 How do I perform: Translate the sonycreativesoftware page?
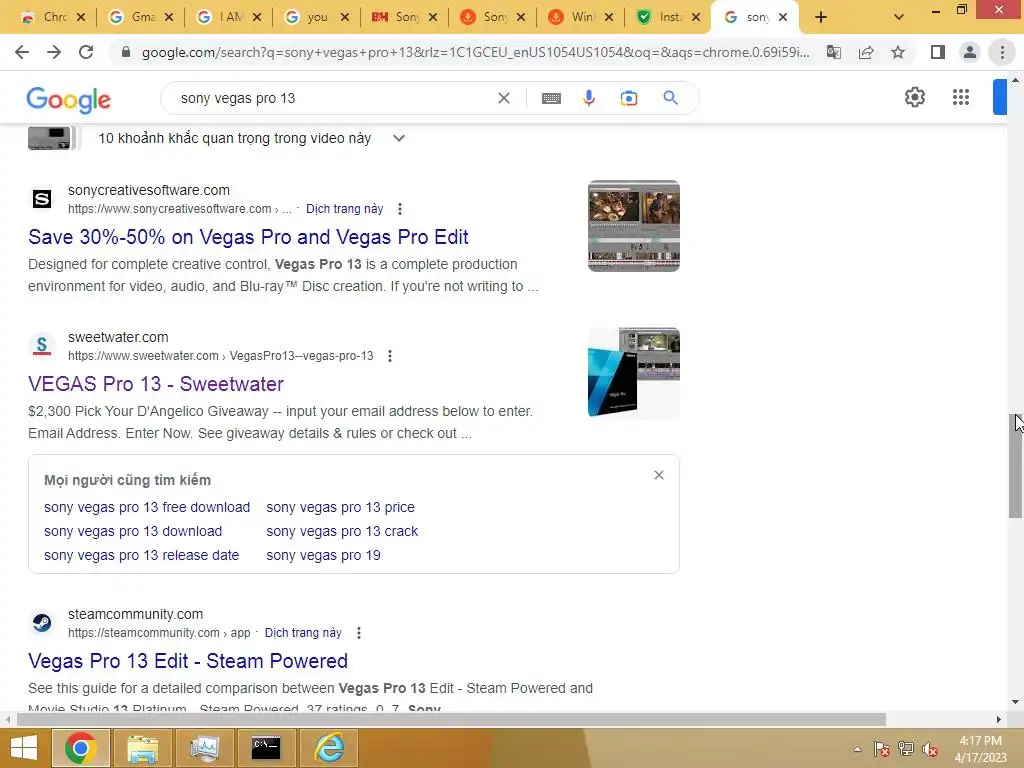point(344,209)
